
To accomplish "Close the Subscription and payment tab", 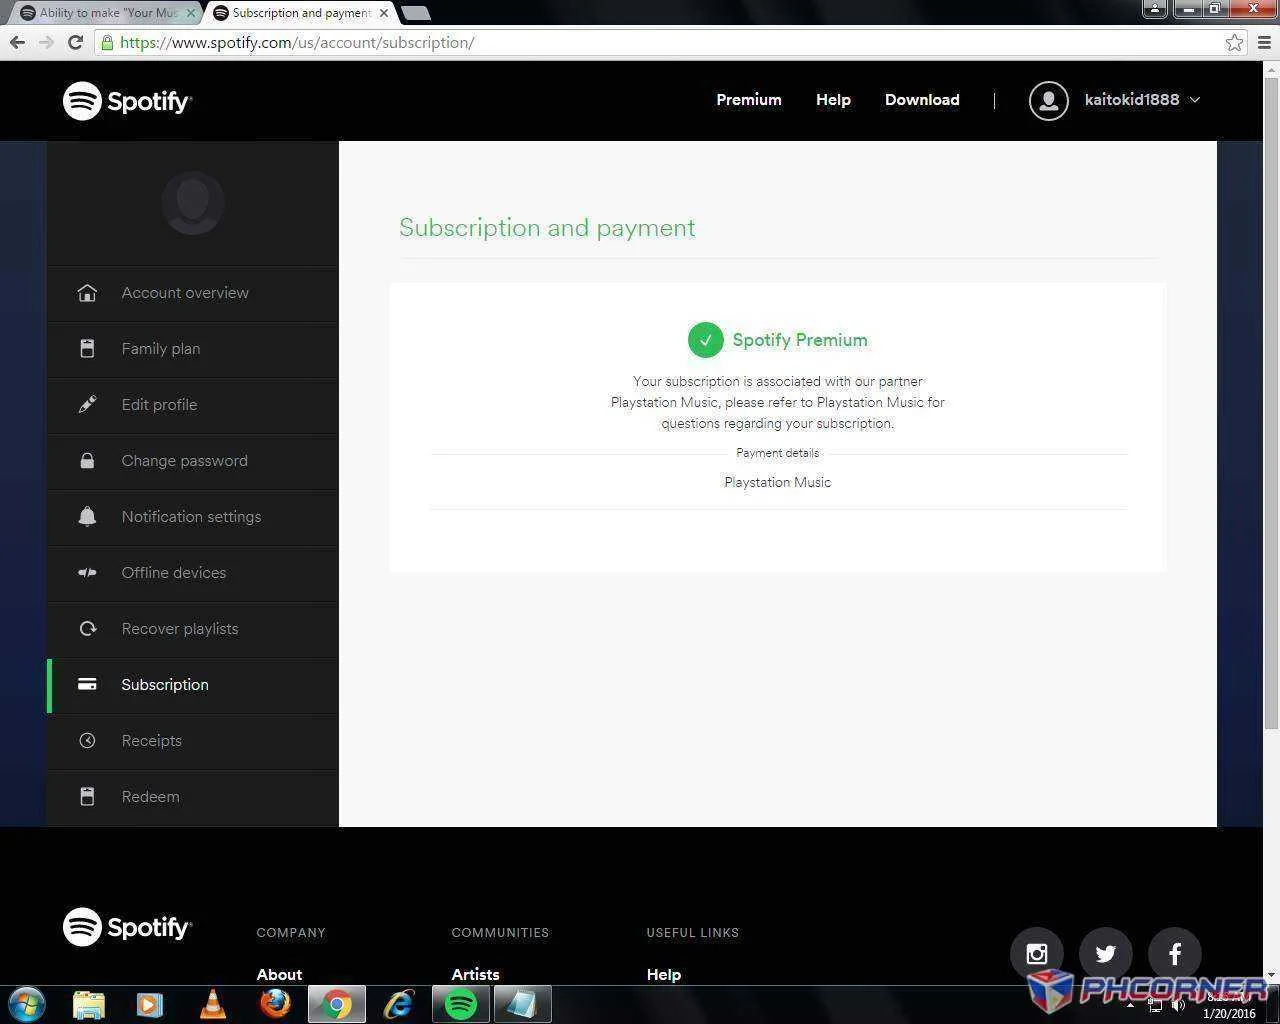I will (x=384, y=13).
